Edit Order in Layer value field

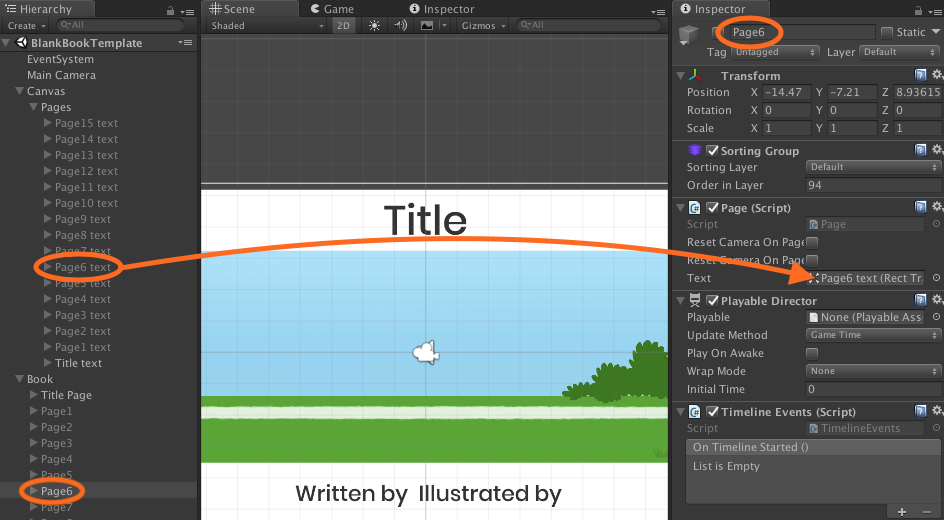(874, 185)
